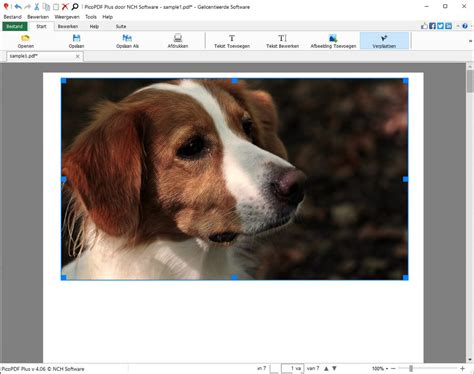474x374 pixels.
Task: Cut selection with scissors icon
Action: point(37,6)
